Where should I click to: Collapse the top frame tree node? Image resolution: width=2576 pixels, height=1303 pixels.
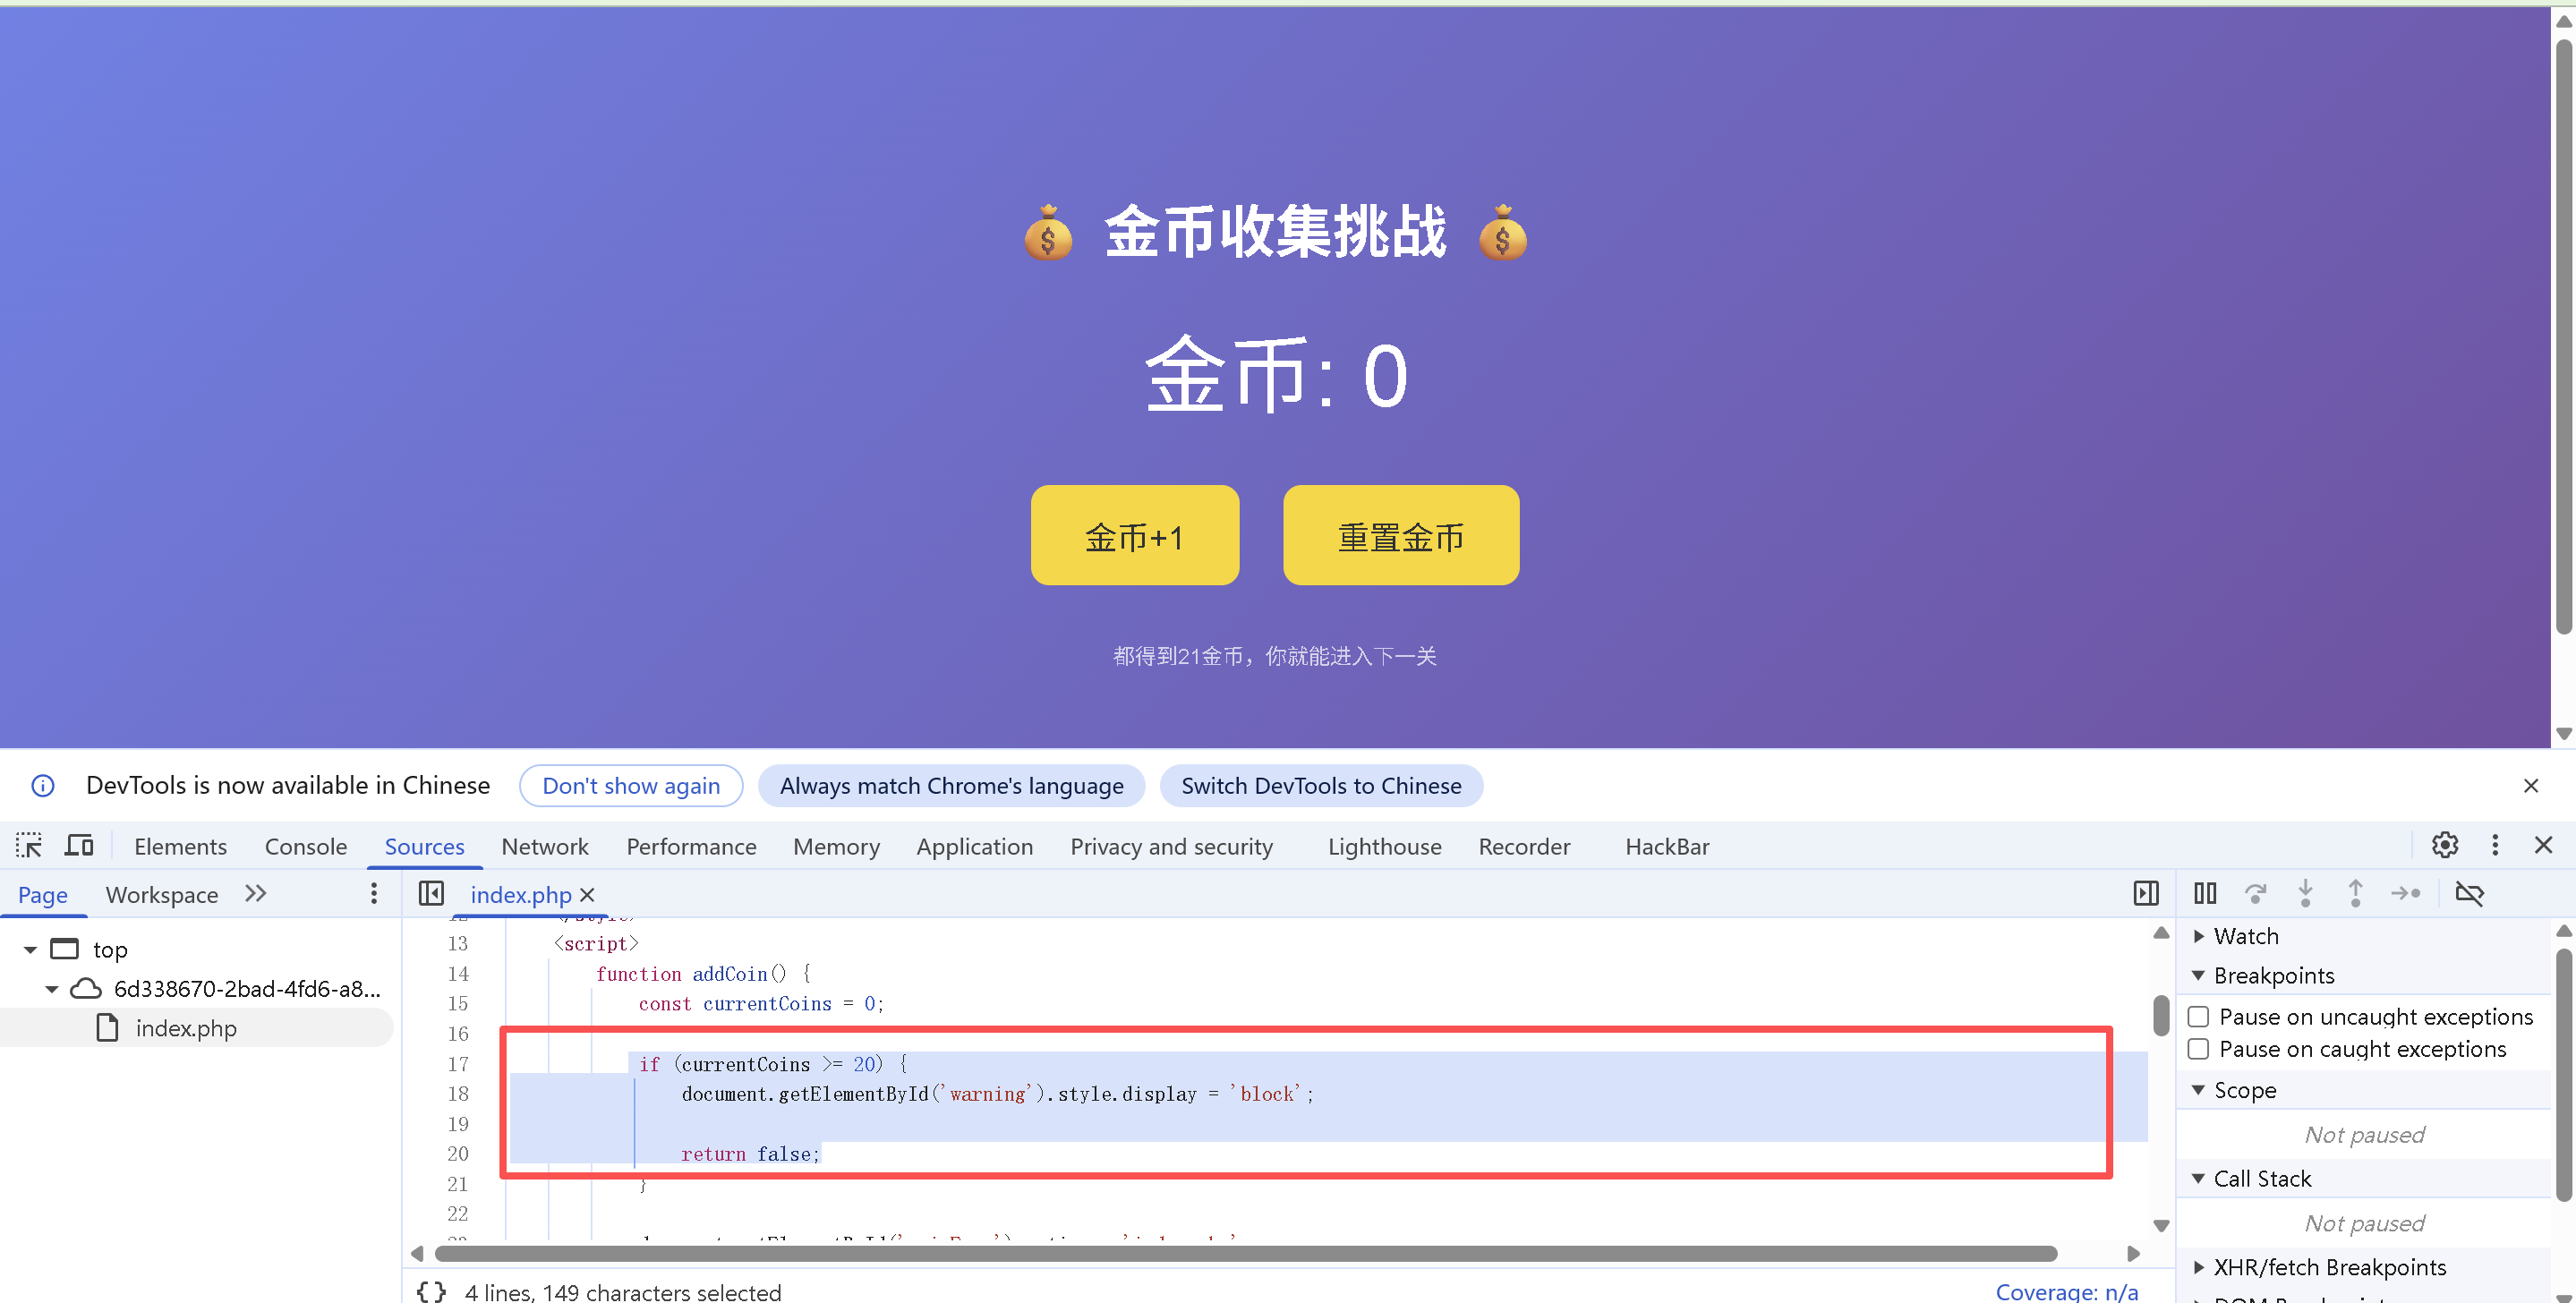click(x=30, y=949)
